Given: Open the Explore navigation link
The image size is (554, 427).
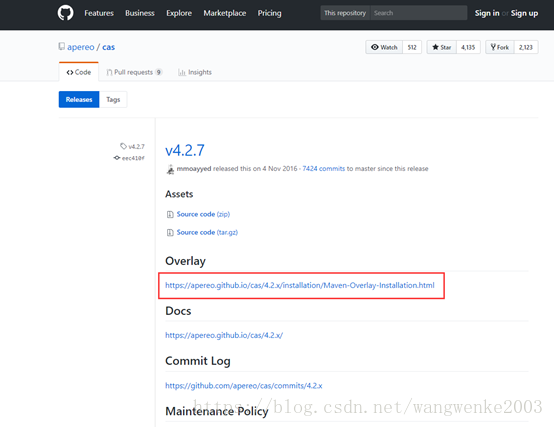Looking at the screenshot, I should (x=179, y=13).
